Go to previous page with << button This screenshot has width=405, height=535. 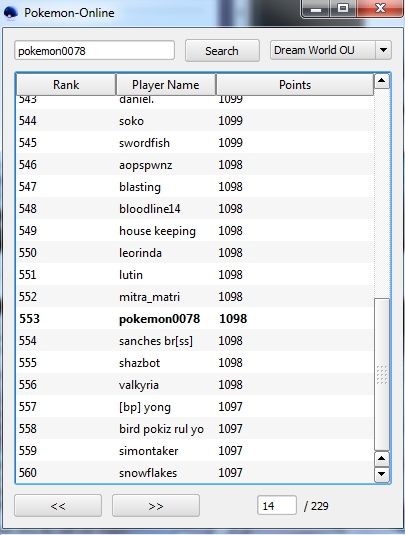[58, 505]
